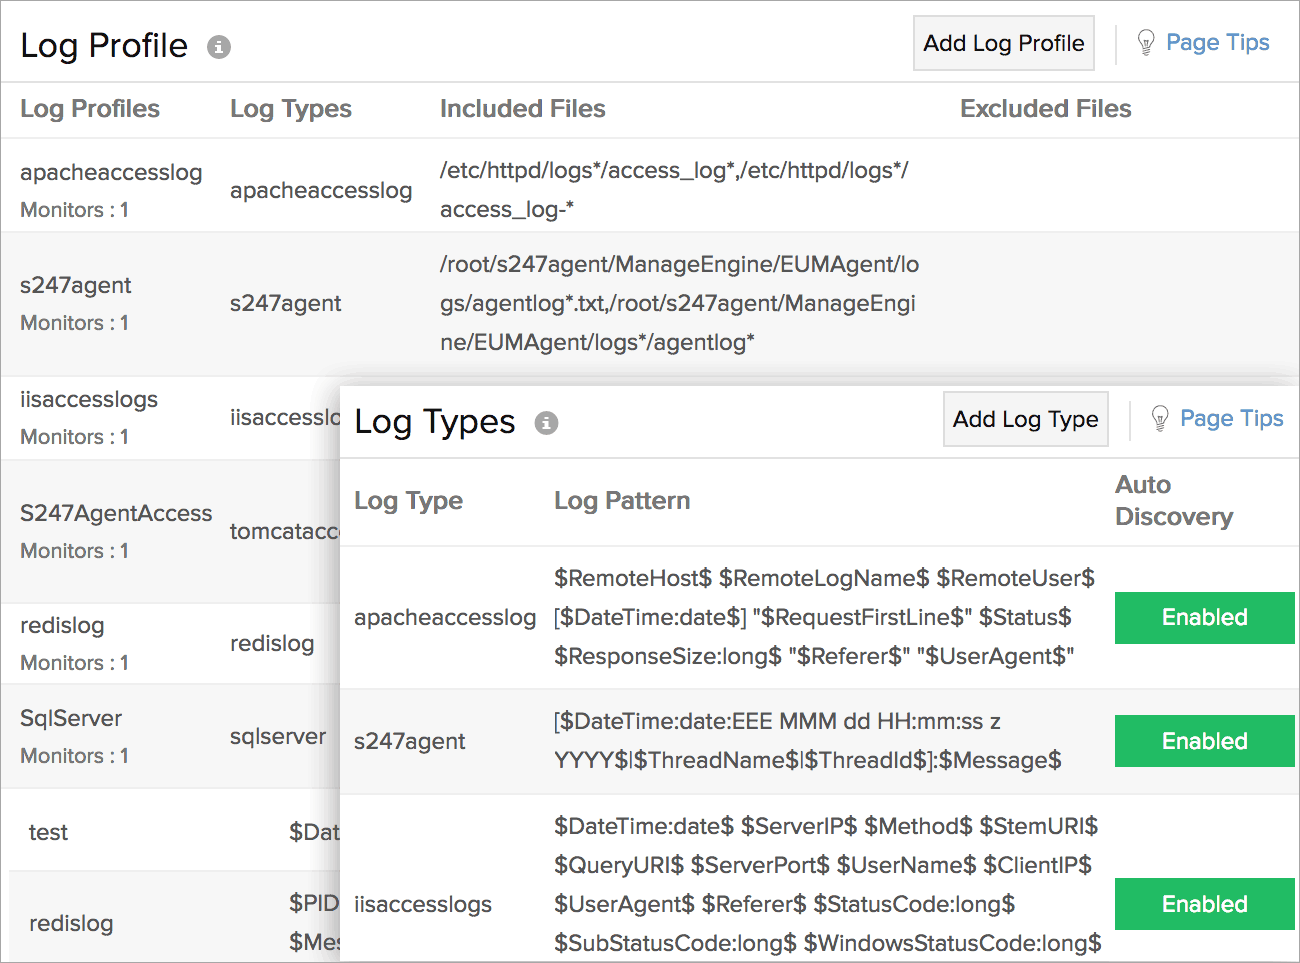Select the SqlServer log profile

71,719
